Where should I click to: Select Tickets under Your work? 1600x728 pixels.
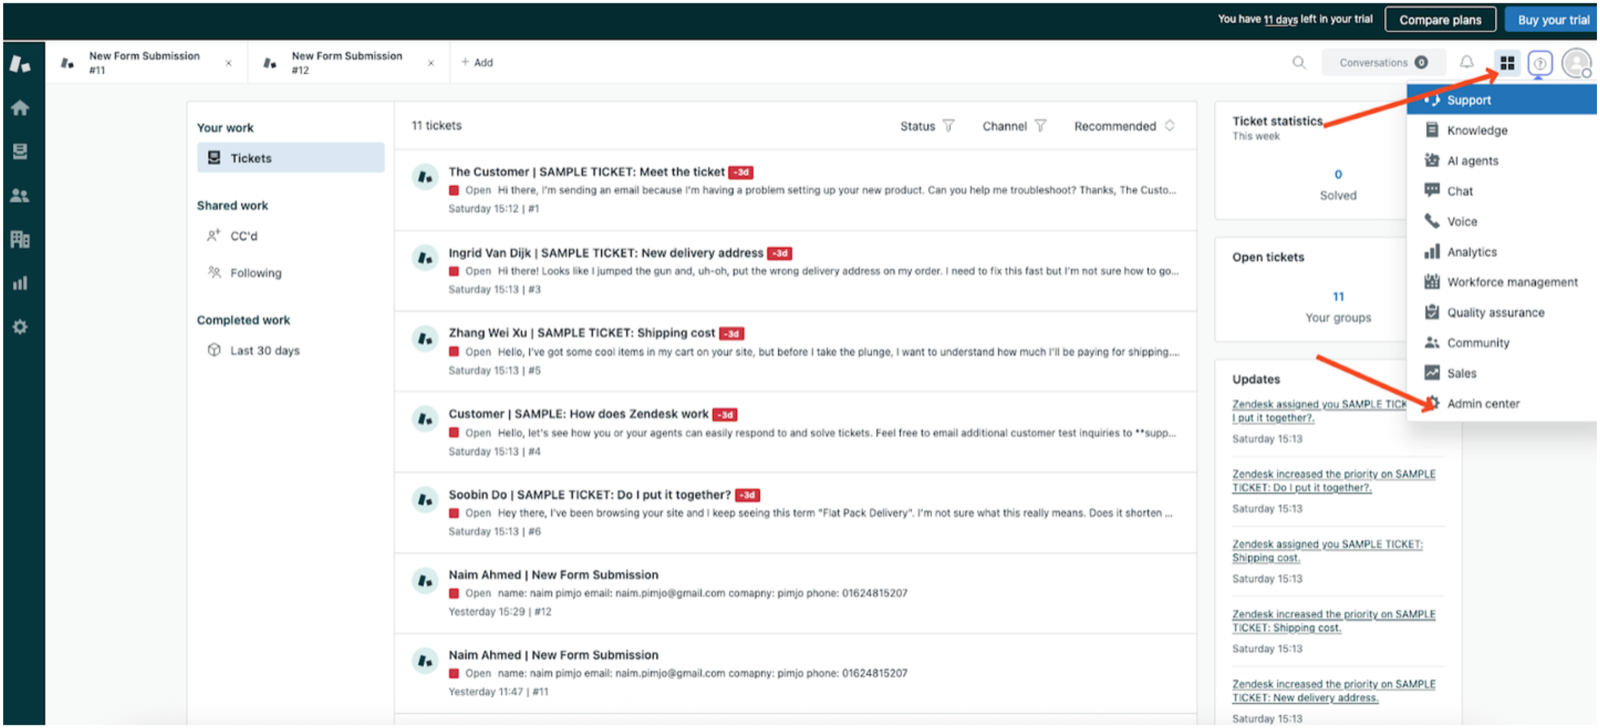click(291, 158)
